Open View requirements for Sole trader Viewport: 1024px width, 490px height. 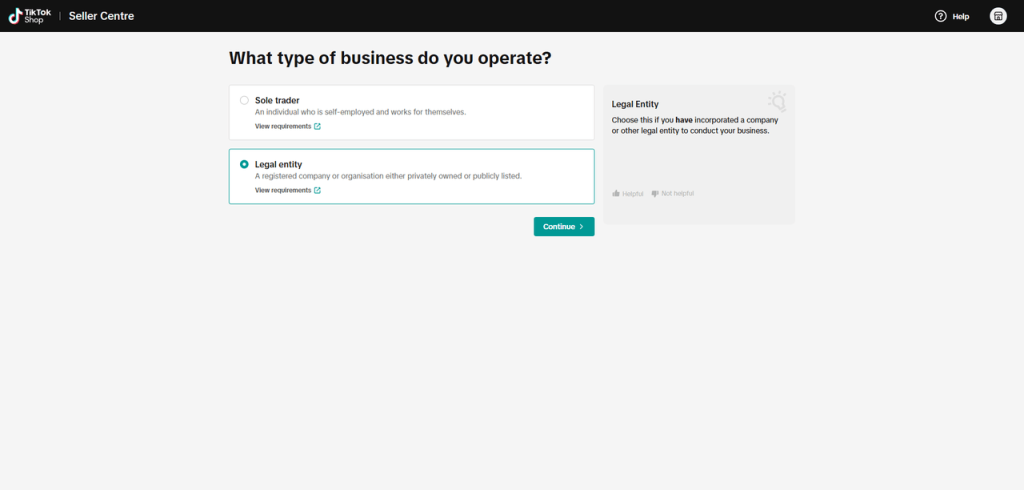(283, 127)
